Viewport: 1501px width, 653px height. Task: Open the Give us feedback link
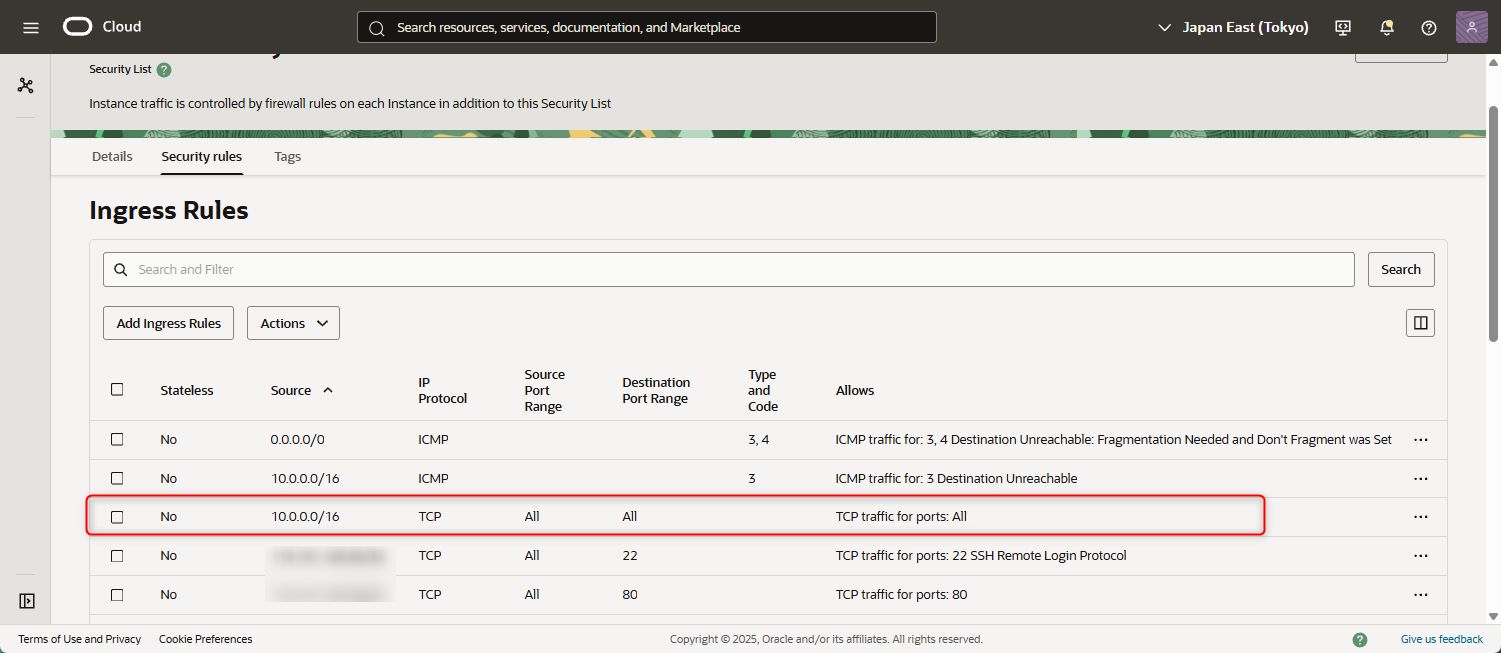click(x=1441, y=639)
